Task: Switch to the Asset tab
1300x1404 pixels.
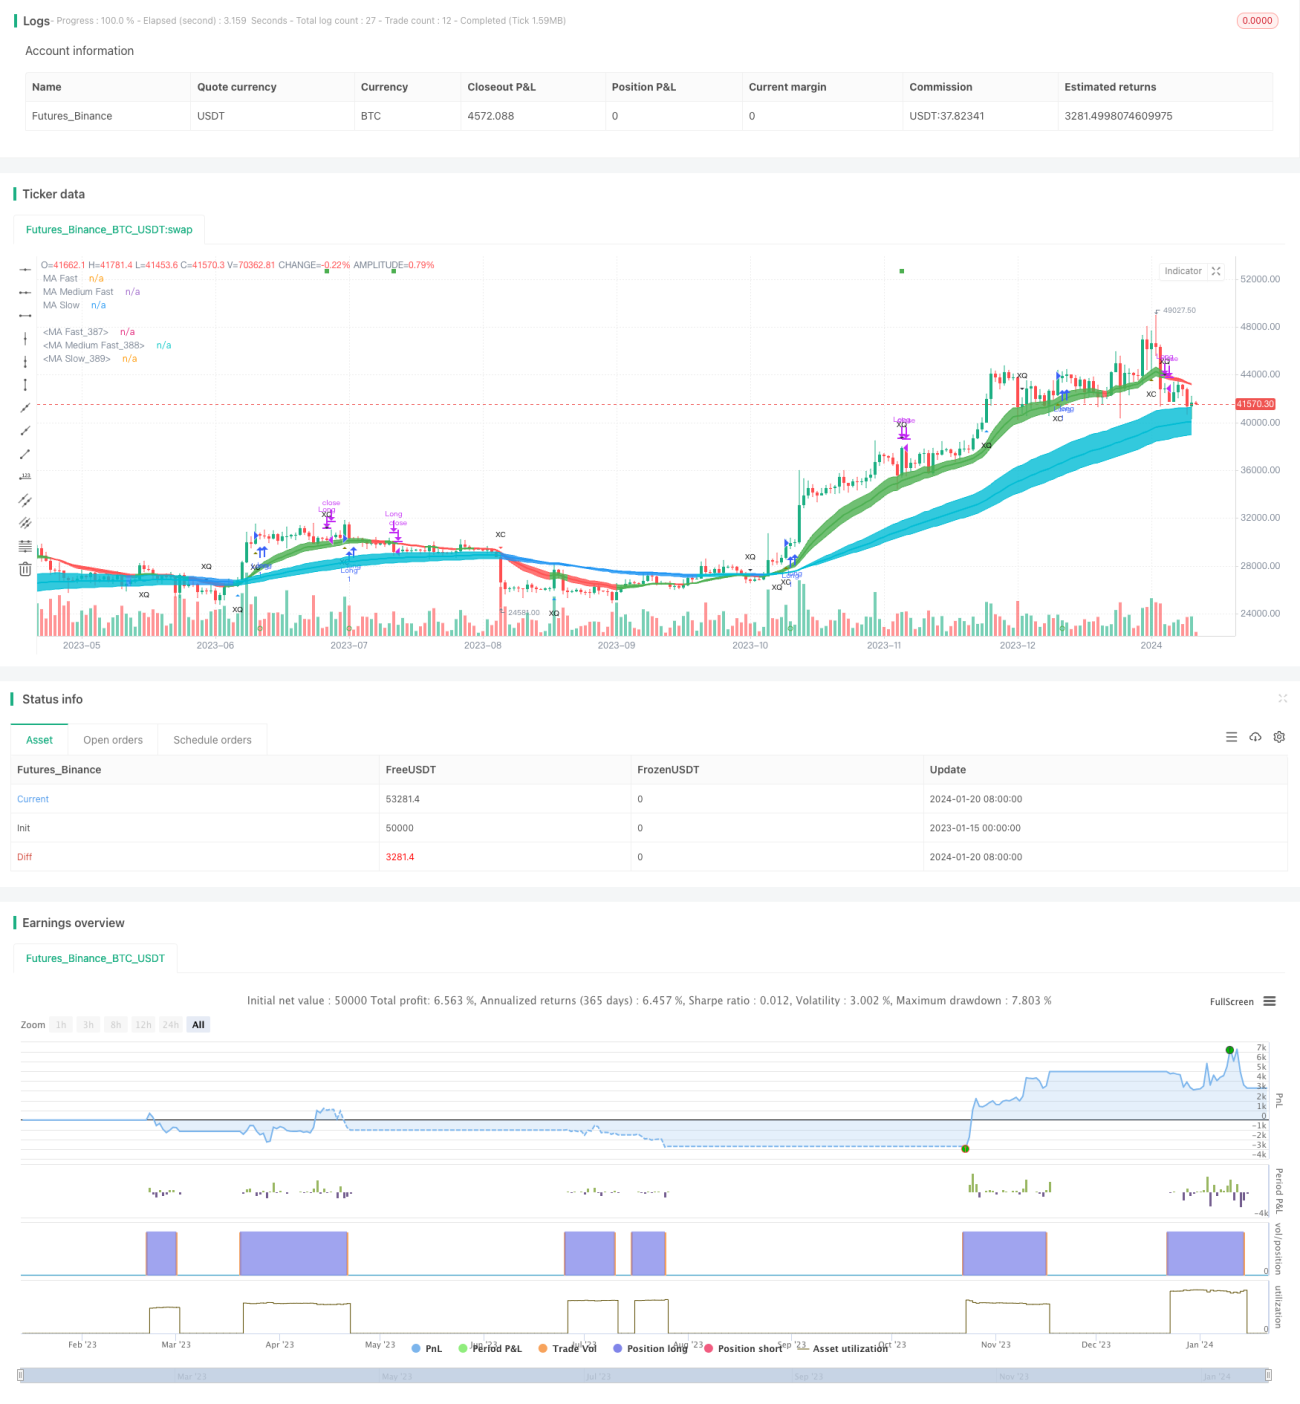Action: point(39,740)
